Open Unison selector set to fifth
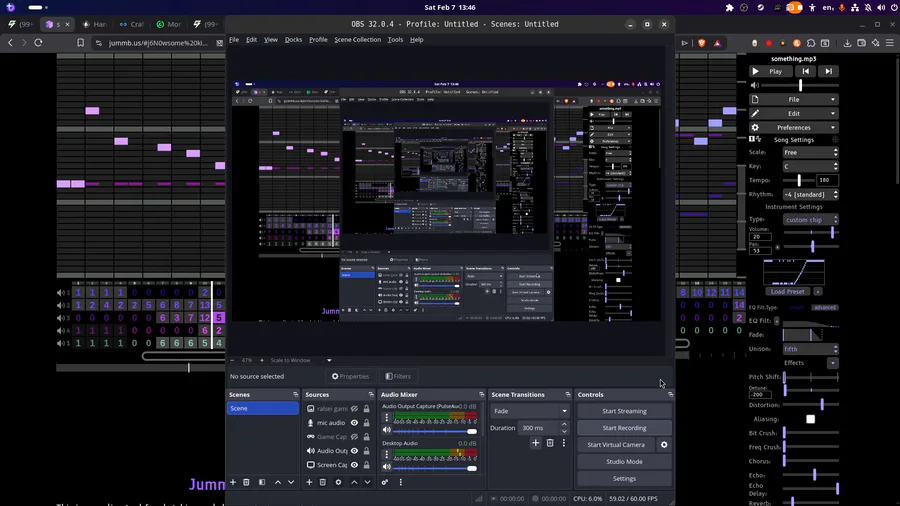This screenshot has width=900, height=506. 810,349
